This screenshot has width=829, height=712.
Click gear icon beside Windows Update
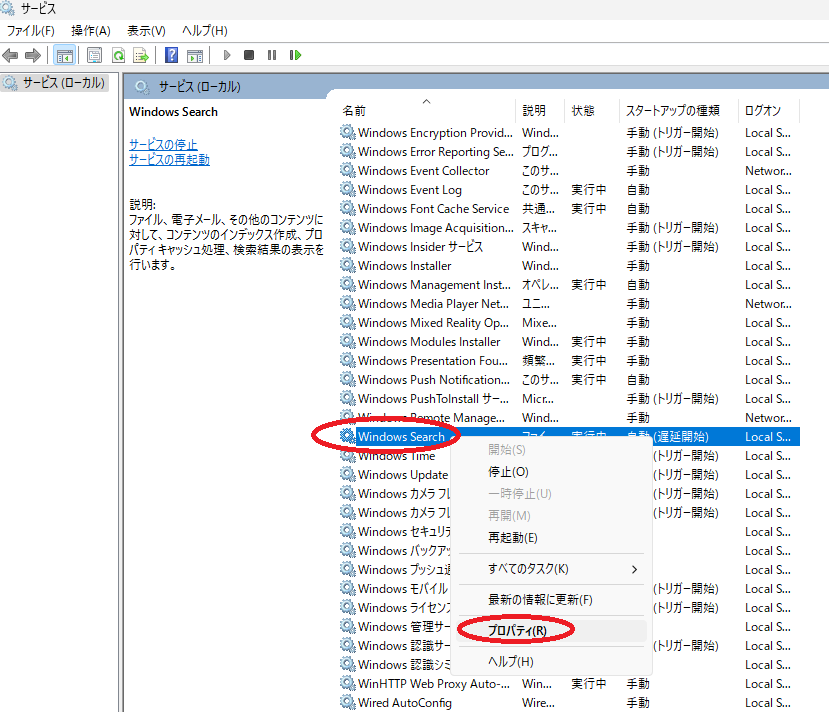click(347, 474)
